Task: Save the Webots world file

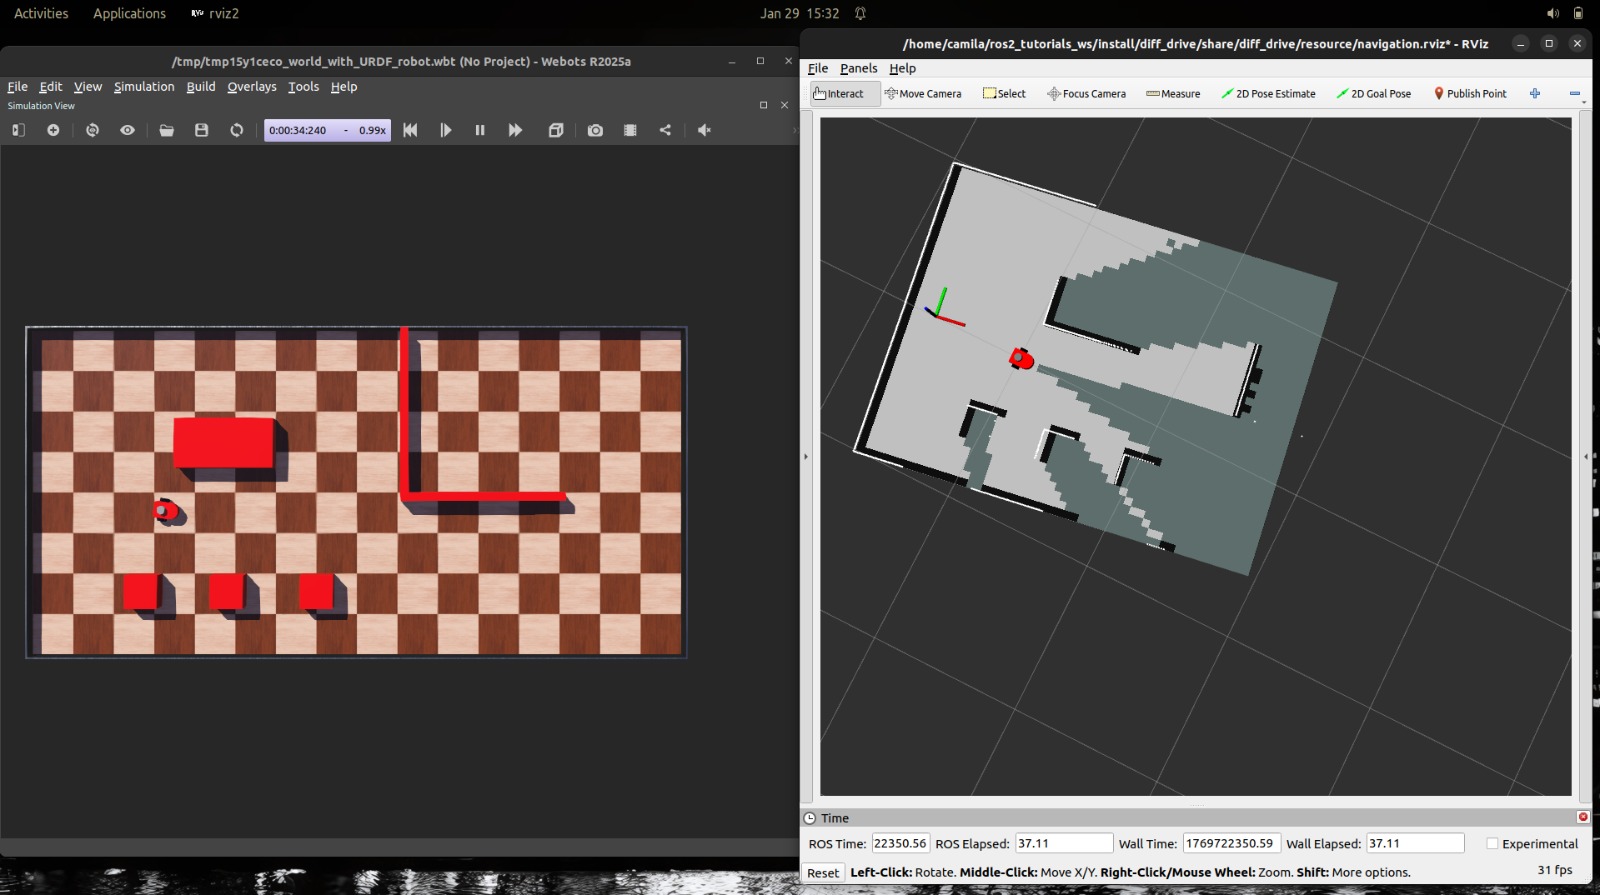Action: coord(201,130)
